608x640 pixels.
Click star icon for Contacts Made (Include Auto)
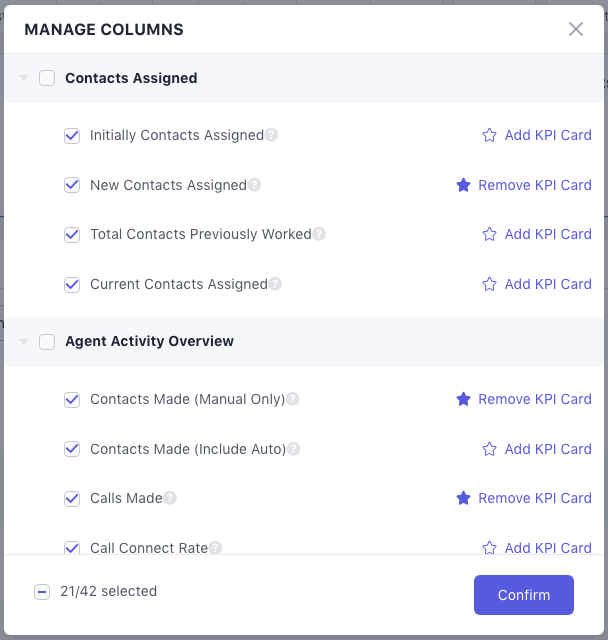point(489,449)
